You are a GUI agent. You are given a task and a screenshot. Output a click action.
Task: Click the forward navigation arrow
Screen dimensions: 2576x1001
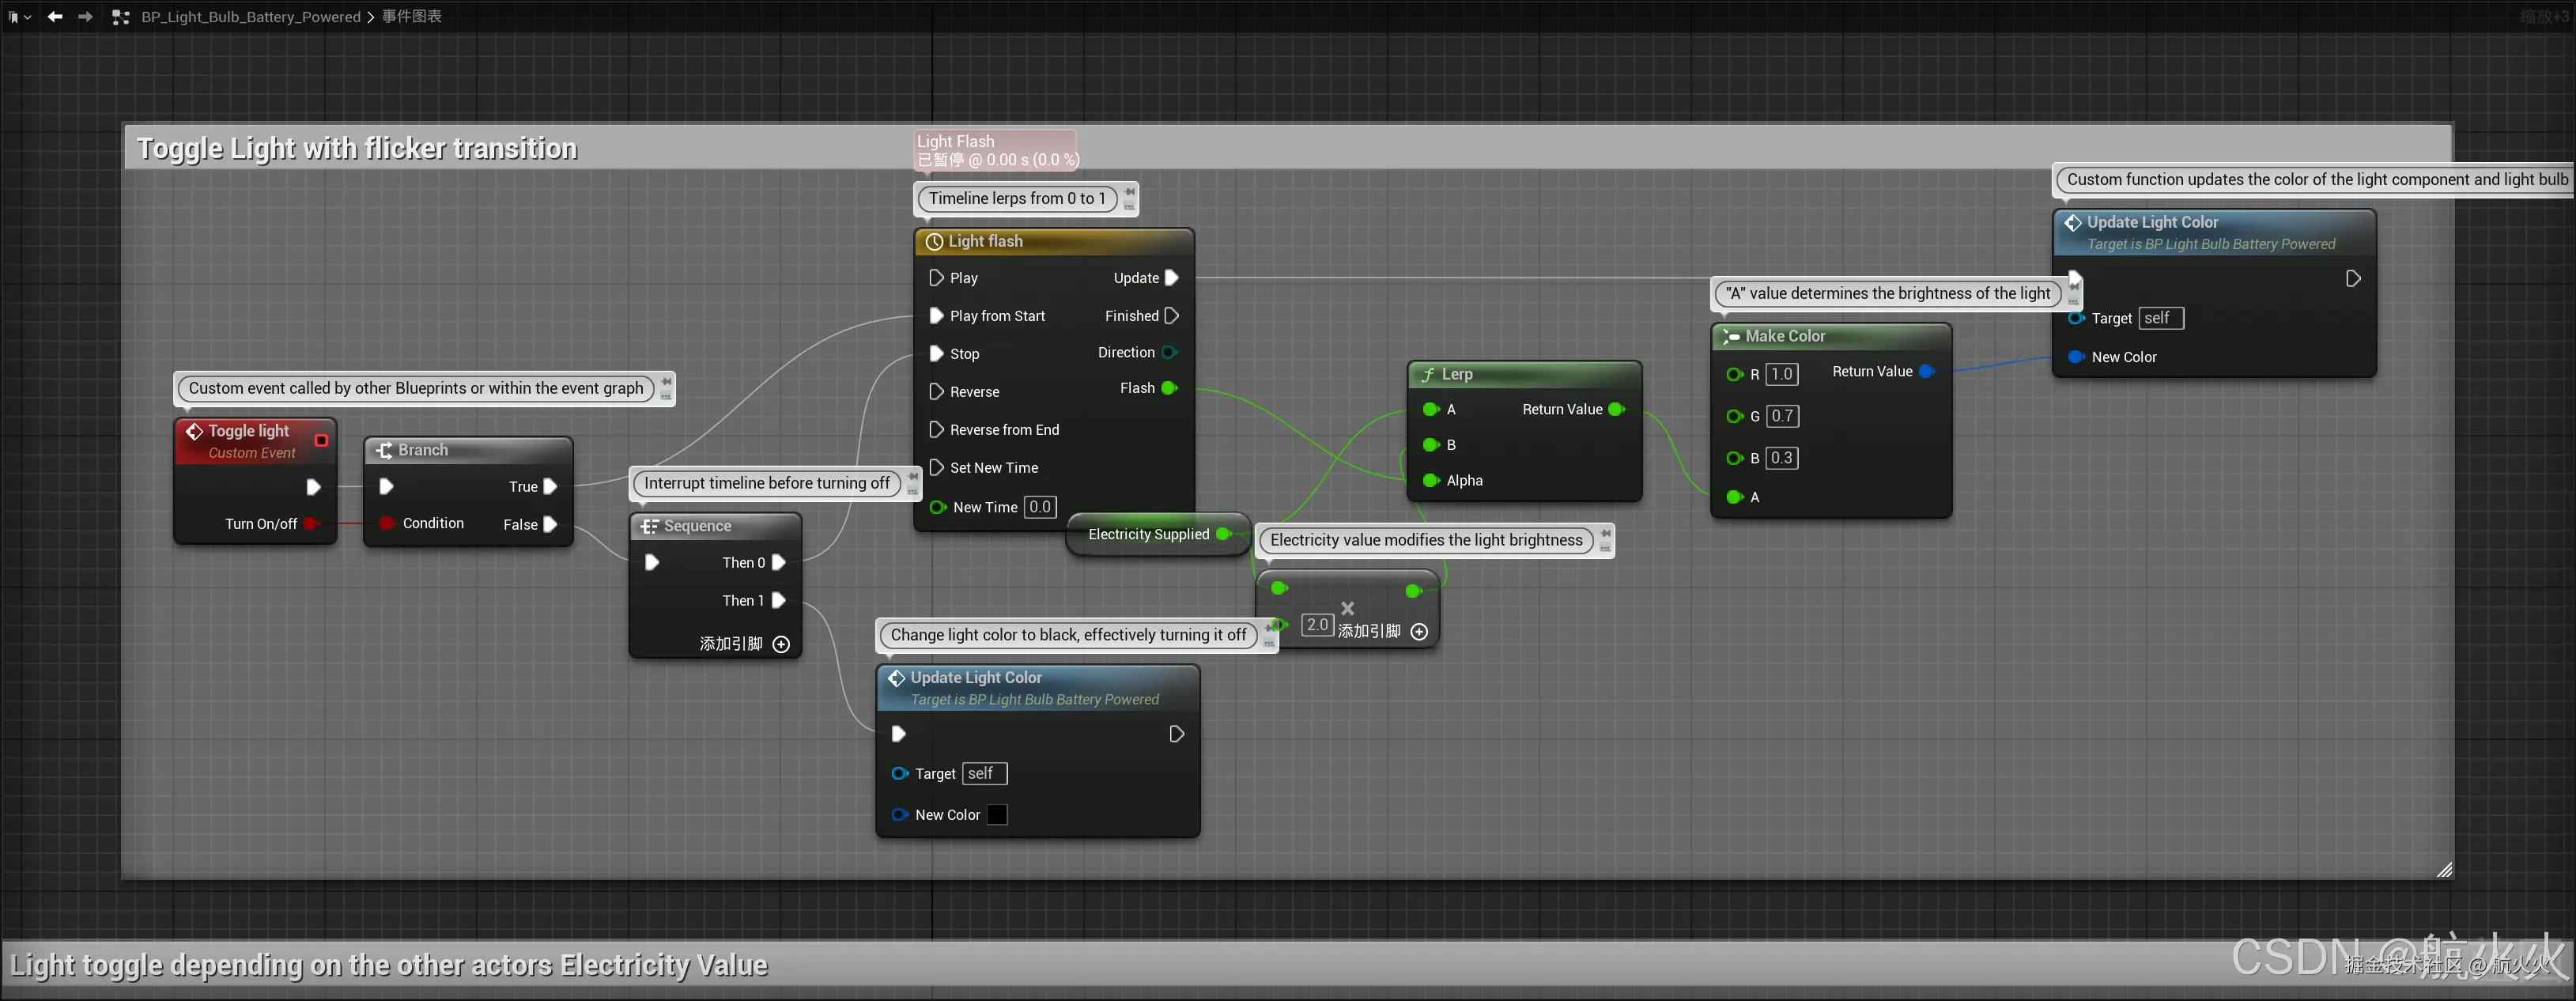(86, 16)
